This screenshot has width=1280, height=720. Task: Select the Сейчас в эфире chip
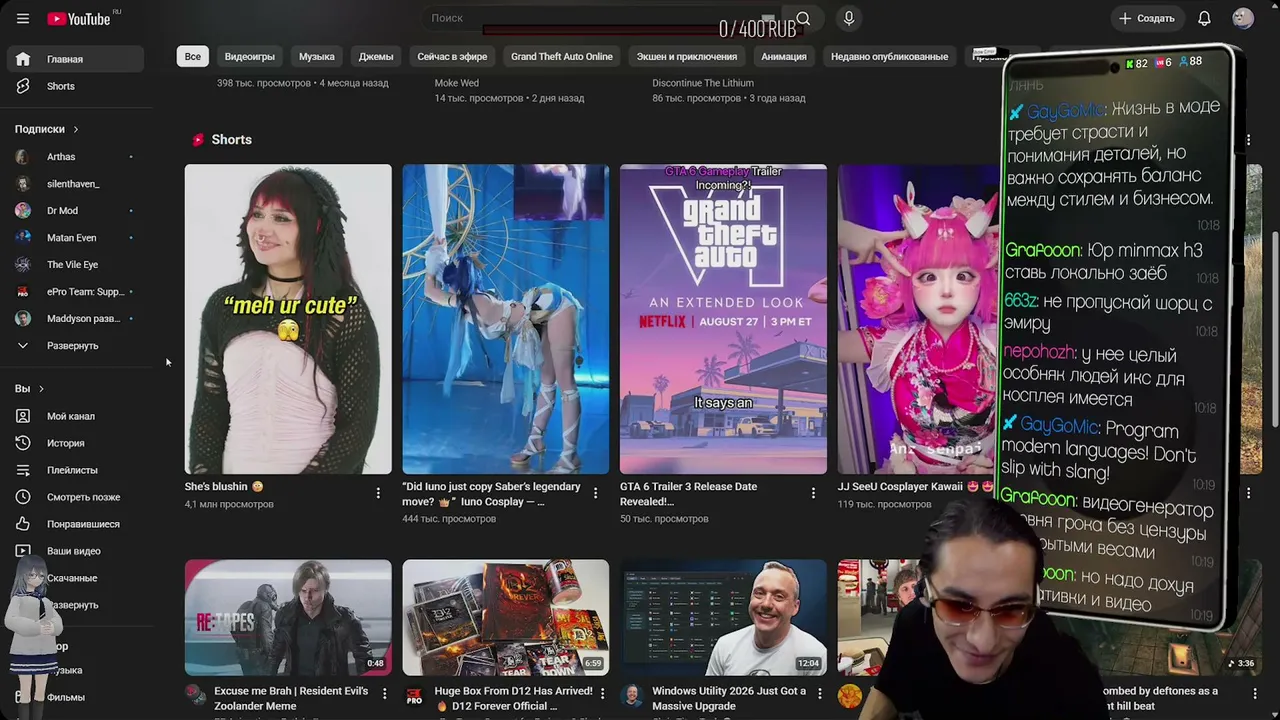click(x=452, y=57)
